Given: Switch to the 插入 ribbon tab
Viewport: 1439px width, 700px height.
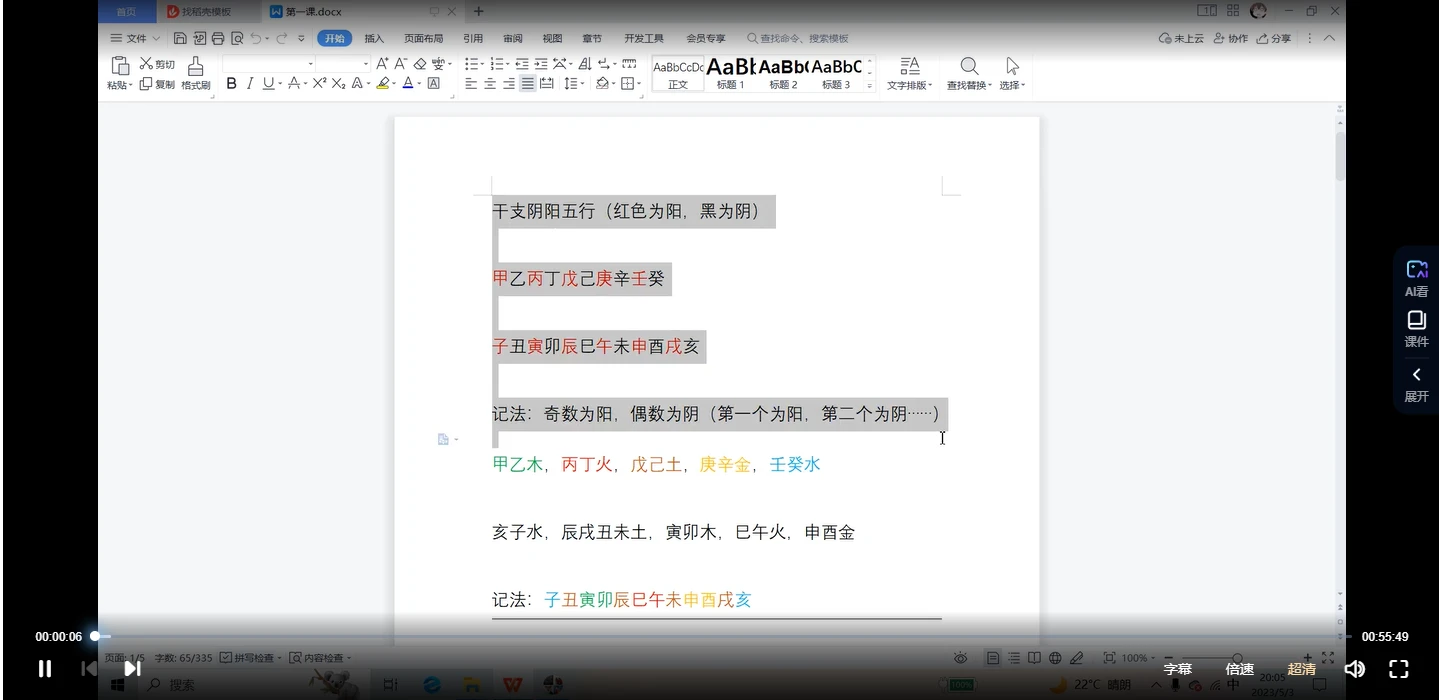Looking at the screenshot, I should coord(374,38).
